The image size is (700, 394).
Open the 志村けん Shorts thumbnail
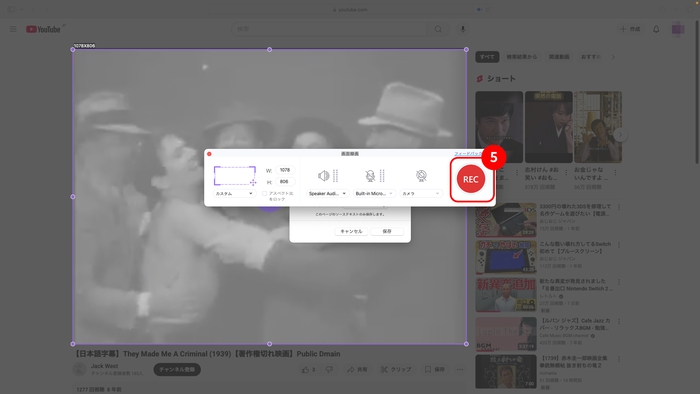pyautogui.click(x=549, y=127)
